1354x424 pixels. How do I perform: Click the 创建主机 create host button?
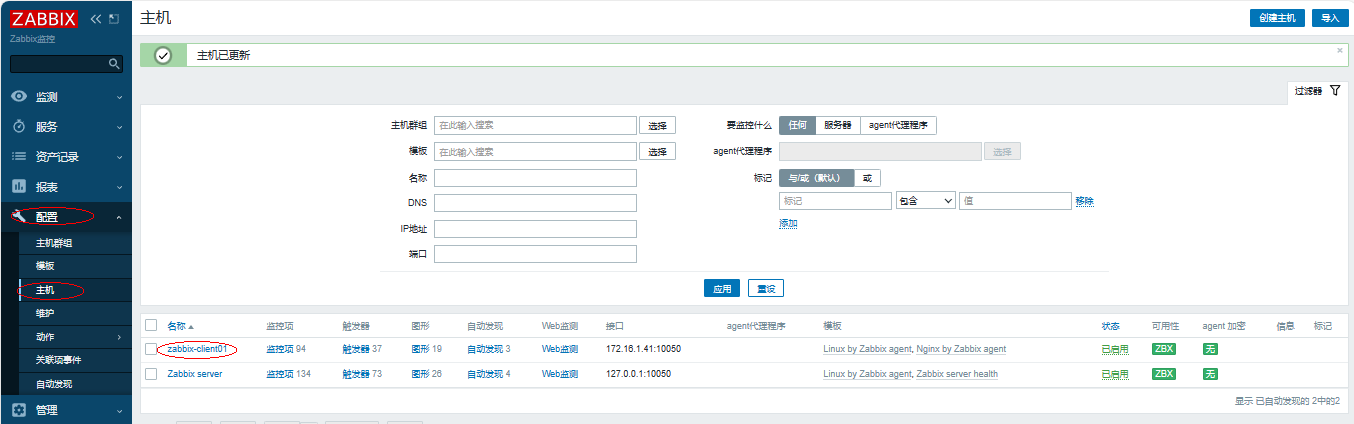[1276, 18]
